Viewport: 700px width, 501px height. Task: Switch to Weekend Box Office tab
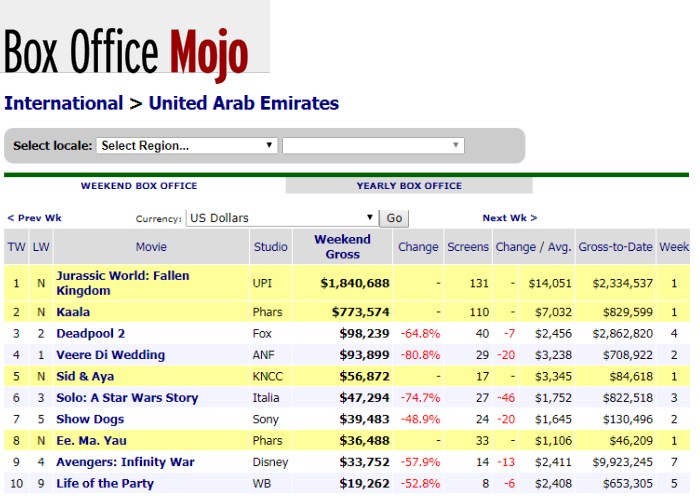(139, 186)
